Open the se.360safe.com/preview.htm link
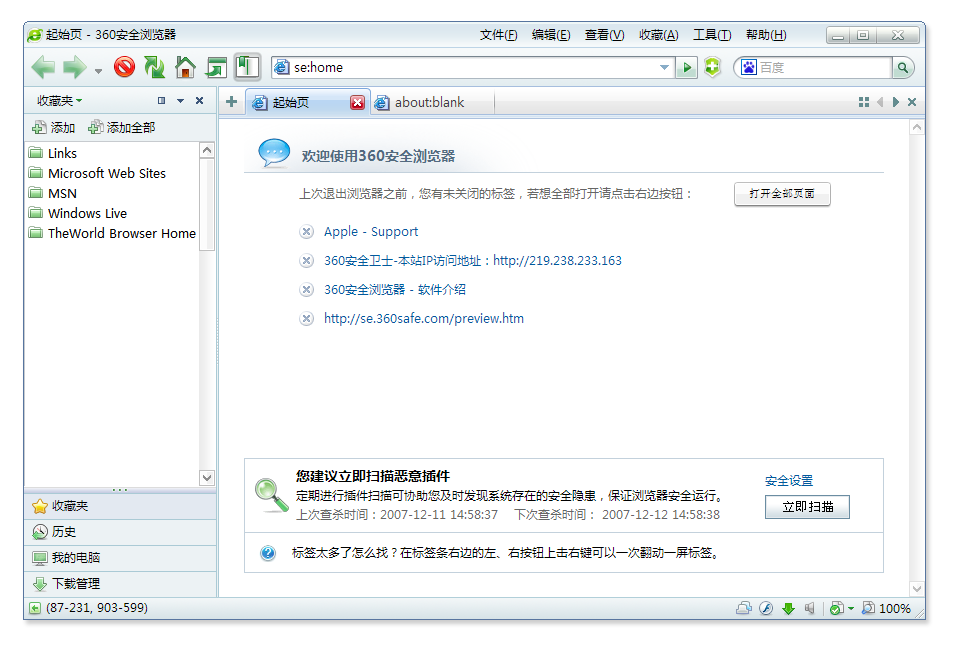 pos(424,318)
